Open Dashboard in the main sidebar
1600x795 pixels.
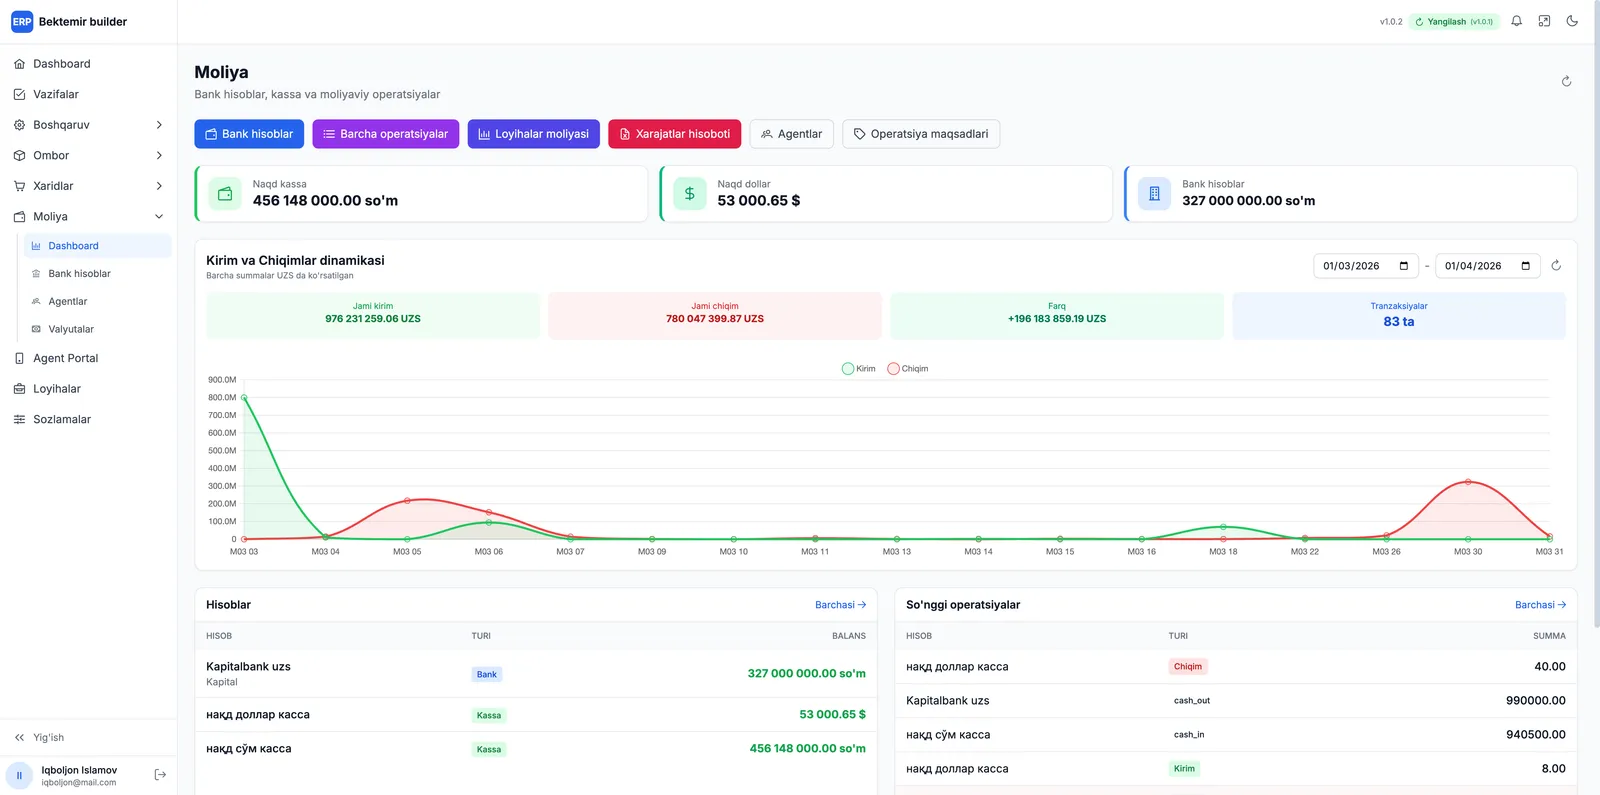(89, 64)
